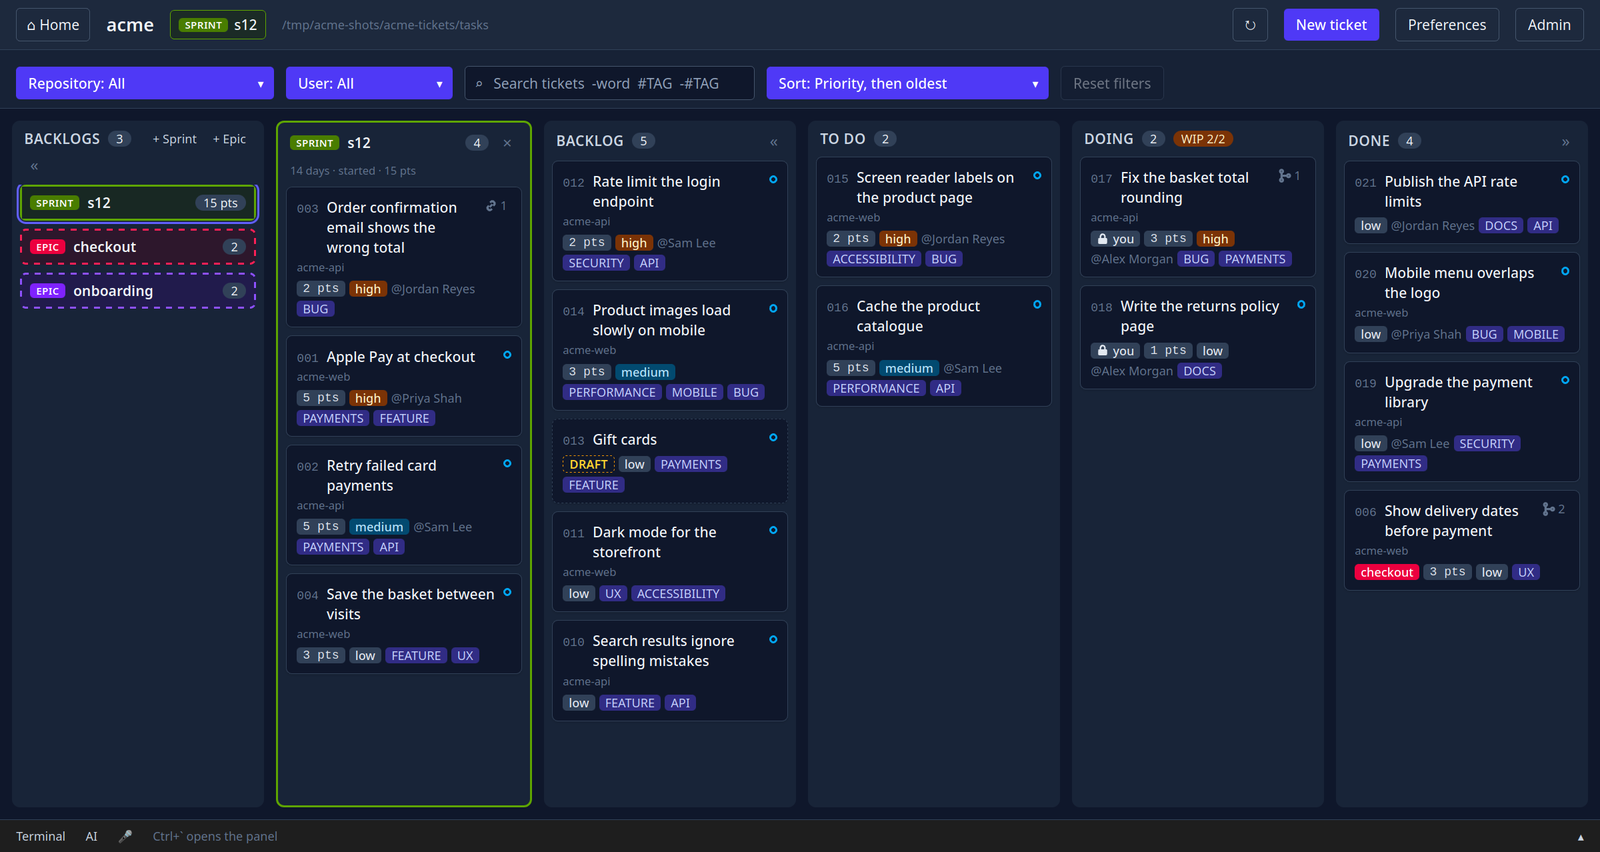The width and height of the screenshot is (1600, 852).
Task: Click PERFORMANCE tag on ticket 016
Action: pyautogui.click(x=876, y=388)
